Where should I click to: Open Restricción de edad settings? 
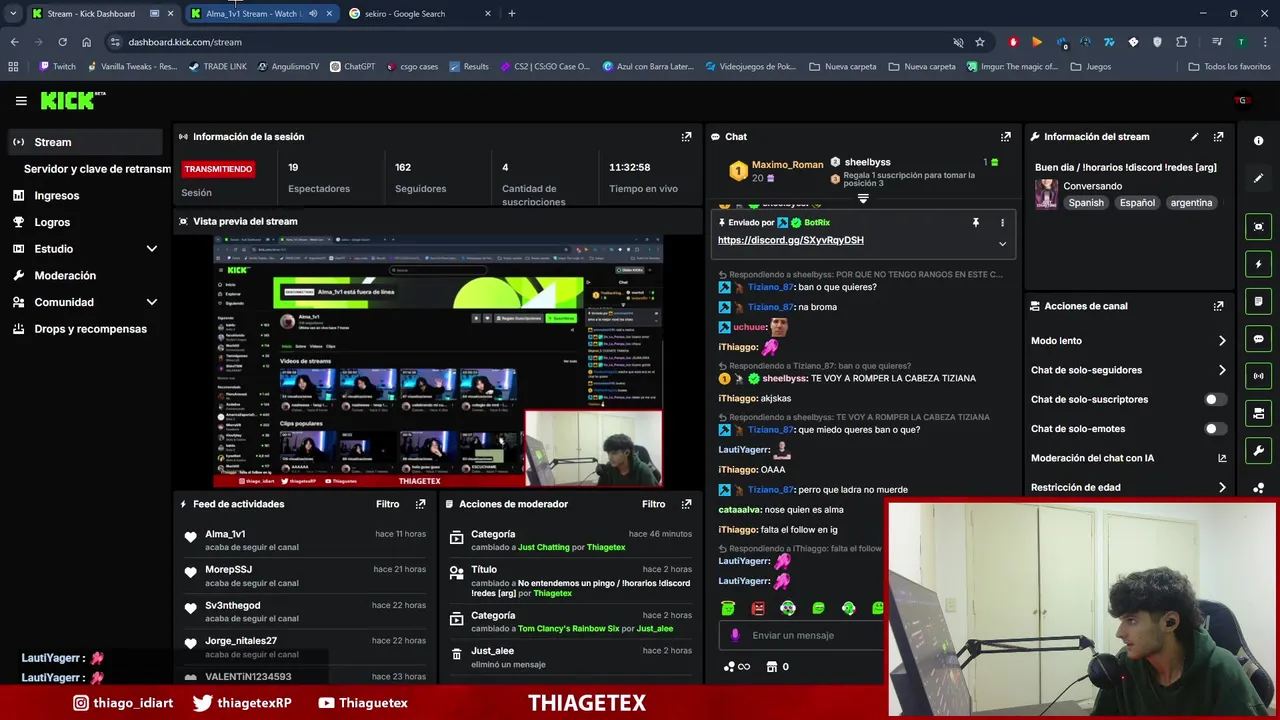(1128, 488)
